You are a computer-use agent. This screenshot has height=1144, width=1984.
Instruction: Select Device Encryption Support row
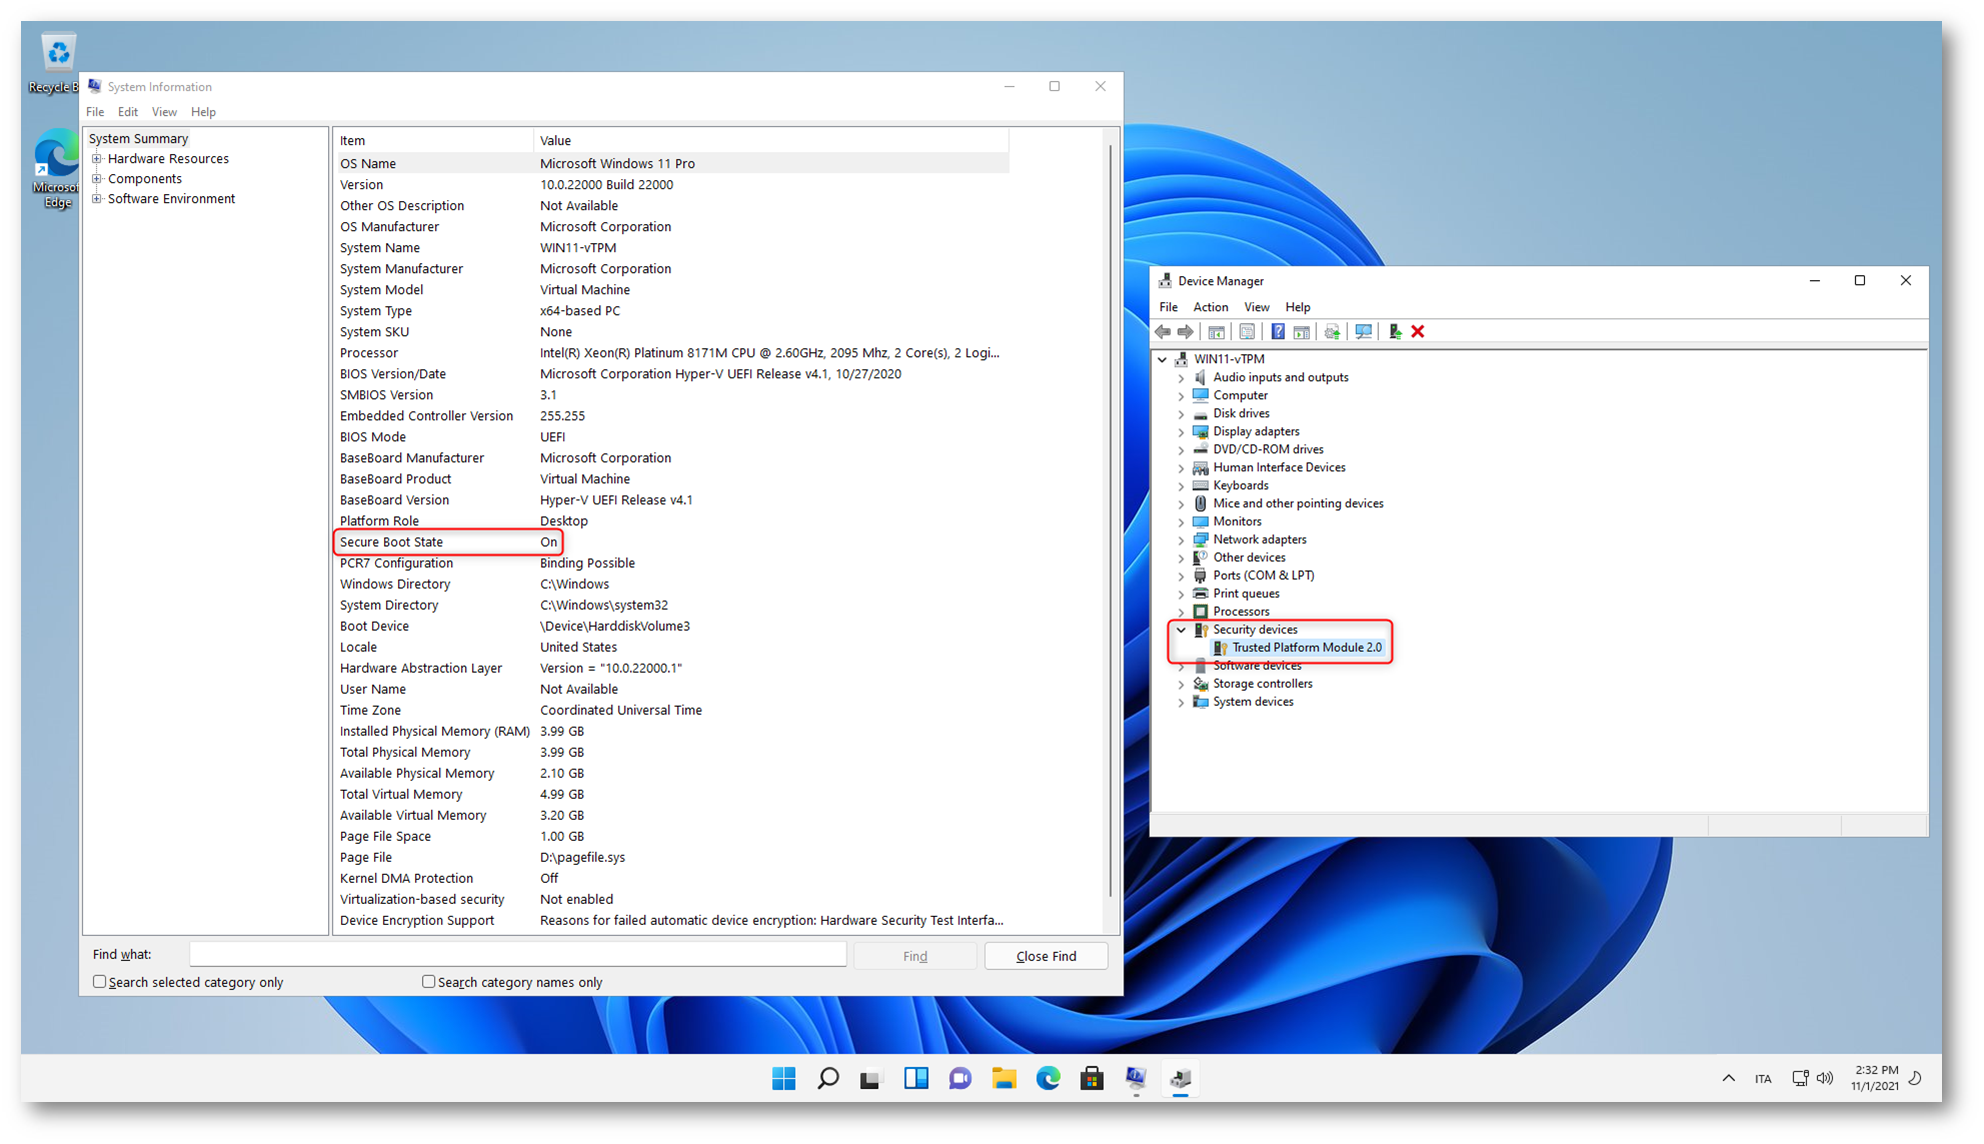coord(671,920)
